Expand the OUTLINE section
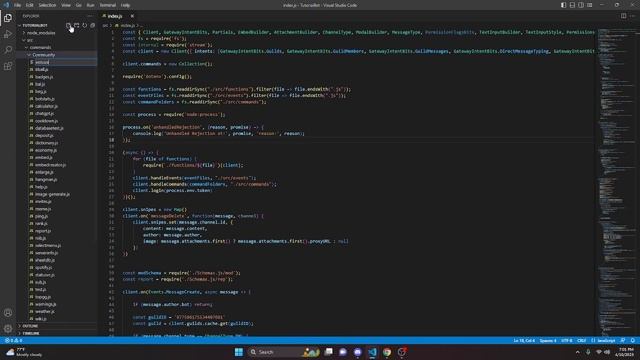The width and height of the screenshot is (640, 360). click(x=56, y=326)
